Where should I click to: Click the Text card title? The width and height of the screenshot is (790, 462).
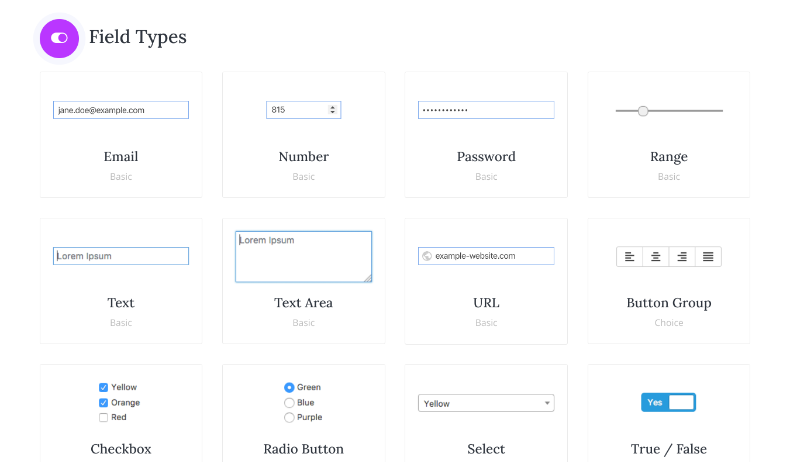[121, 303]
